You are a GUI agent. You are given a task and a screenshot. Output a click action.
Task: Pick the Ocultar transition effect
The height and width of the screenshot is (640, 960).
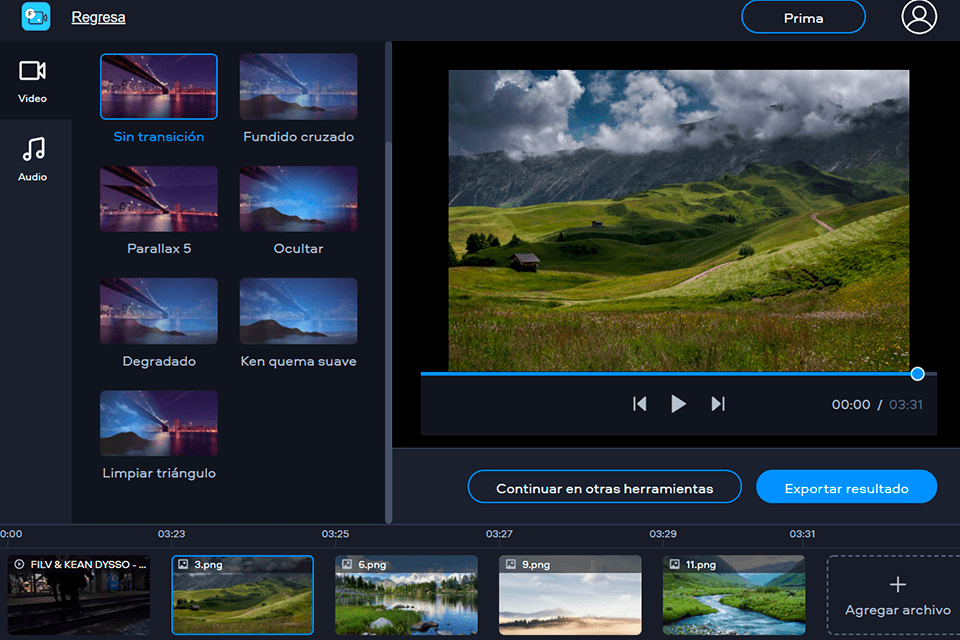298,199
